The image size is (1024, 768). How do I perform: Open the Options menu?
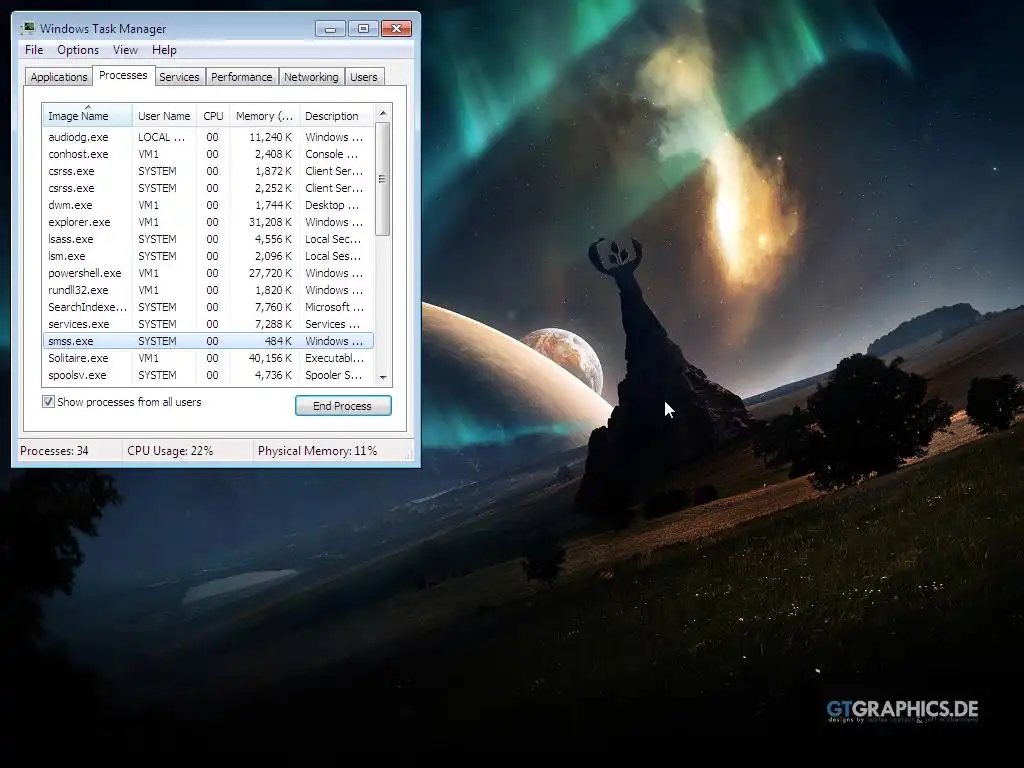[x=78, y=50]
